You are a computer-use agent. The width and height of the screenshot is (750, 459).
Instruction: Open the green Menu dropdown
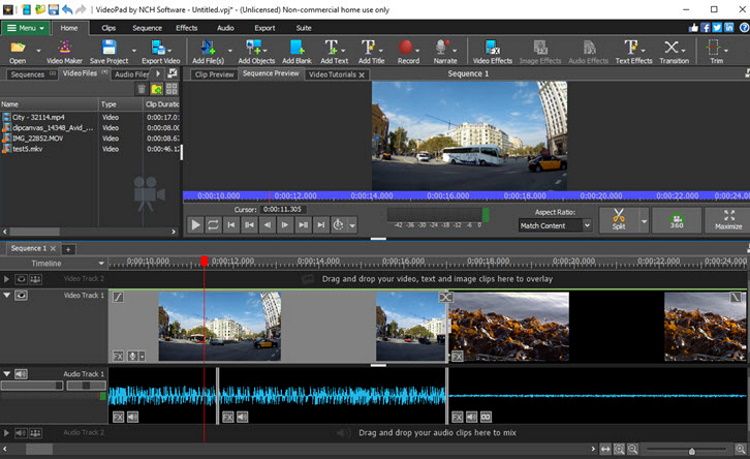coord(25,28)
